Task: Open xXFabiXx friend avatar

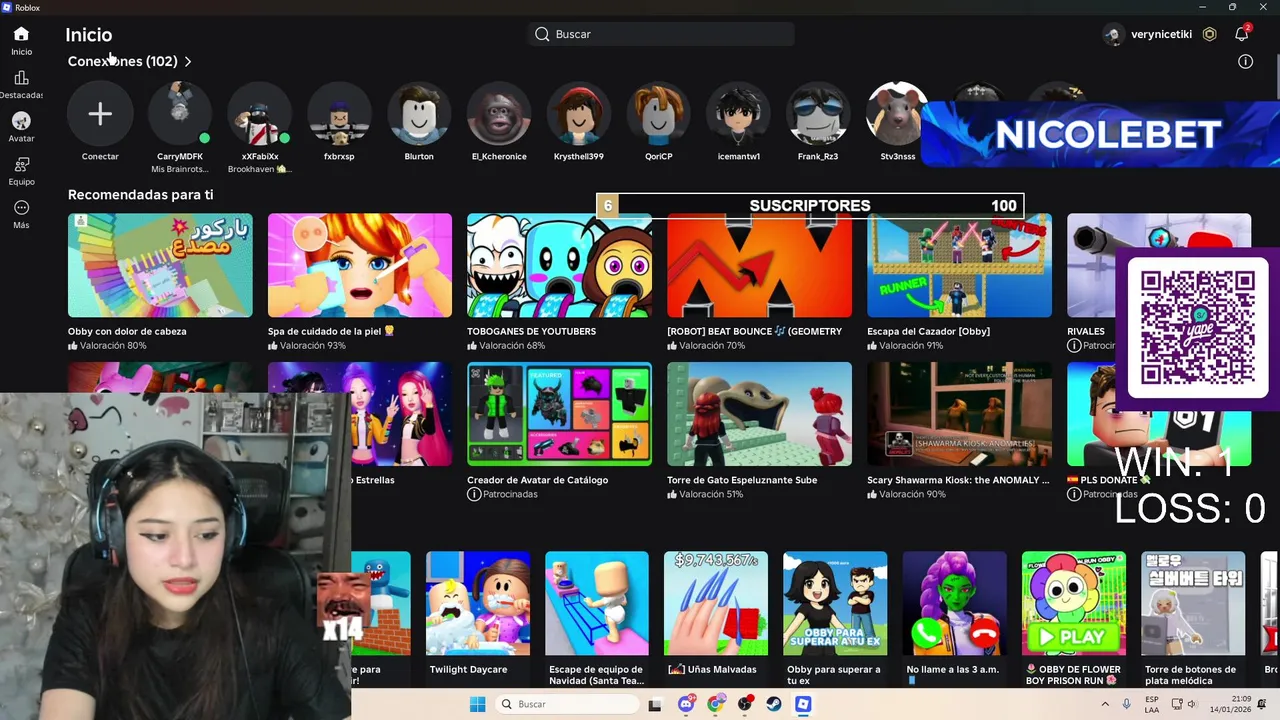Action: 259,114
